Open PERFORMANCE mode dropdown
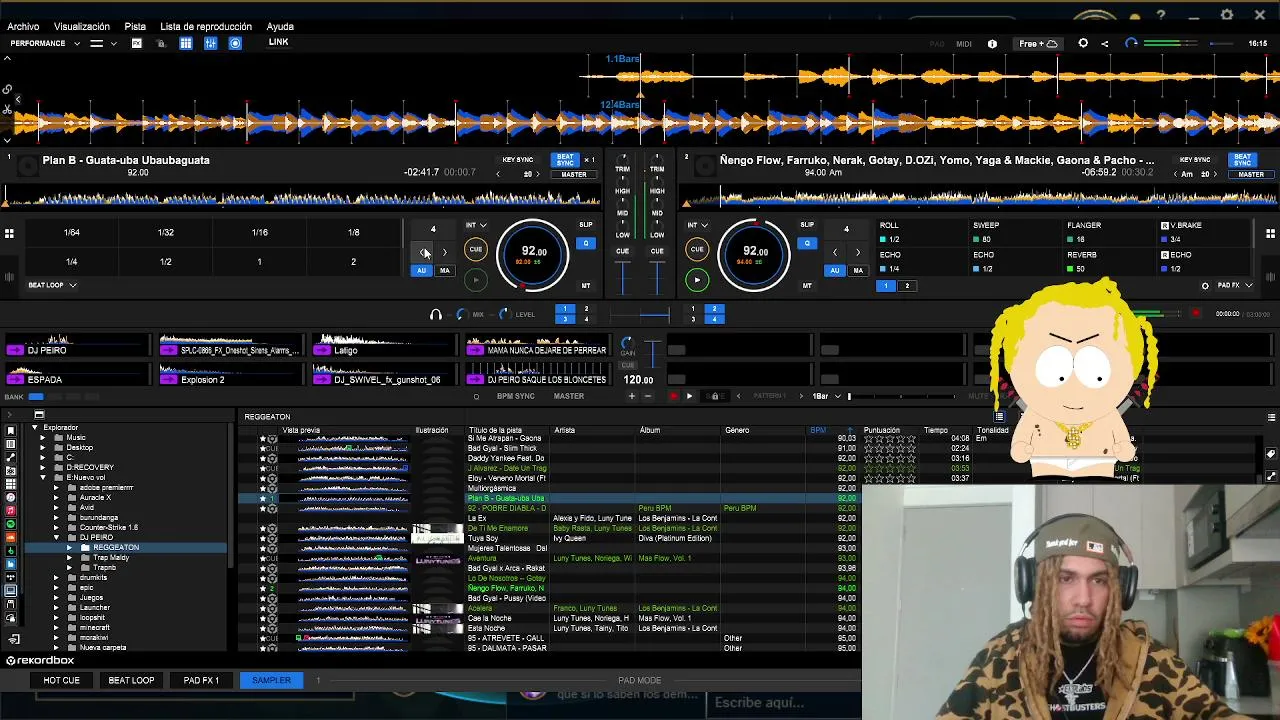 [44, 44]
